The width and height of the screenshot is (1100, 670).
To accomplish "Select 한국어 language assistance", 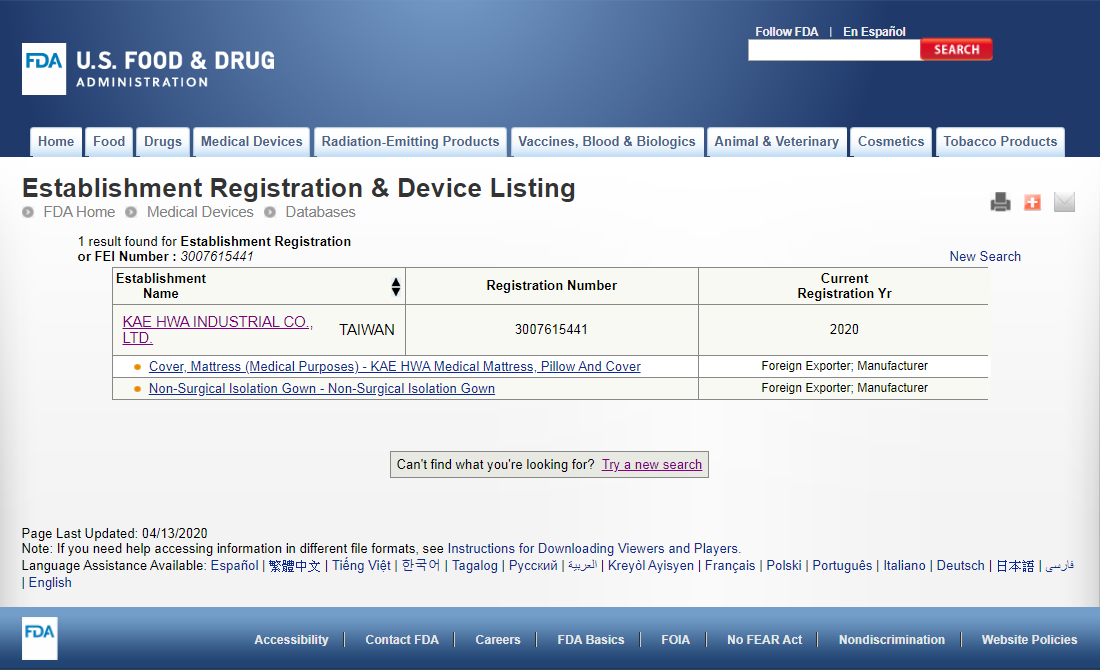I will [421, 565].
